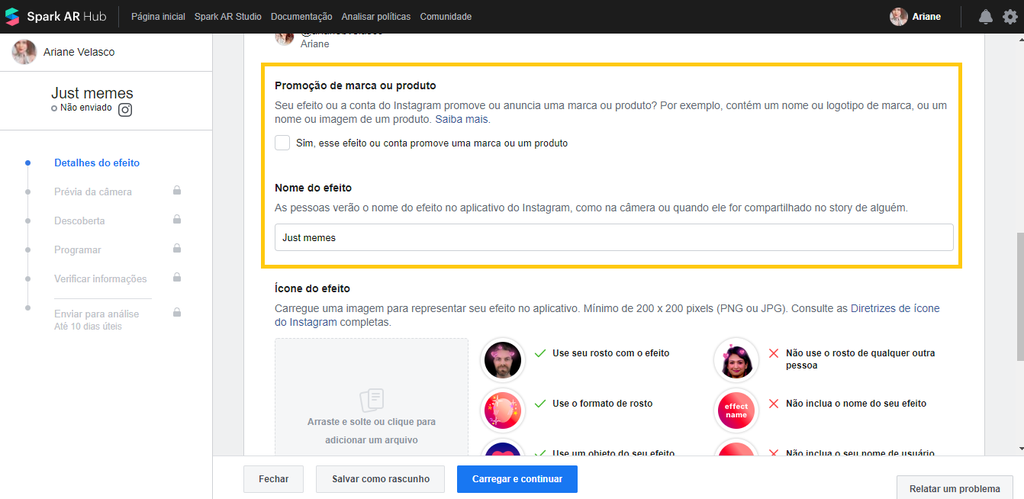Select Prévia da câmera step

(x=93, y=192)
